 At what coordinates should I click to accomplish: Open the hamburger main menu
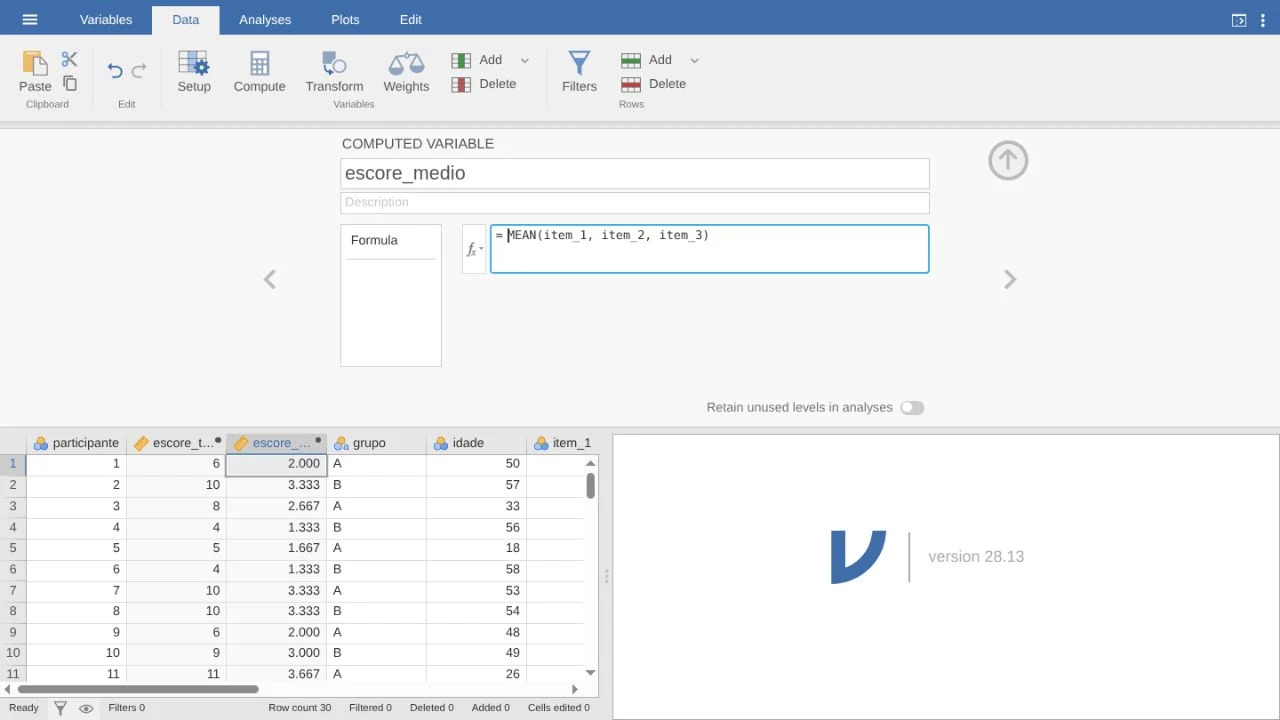30,19
